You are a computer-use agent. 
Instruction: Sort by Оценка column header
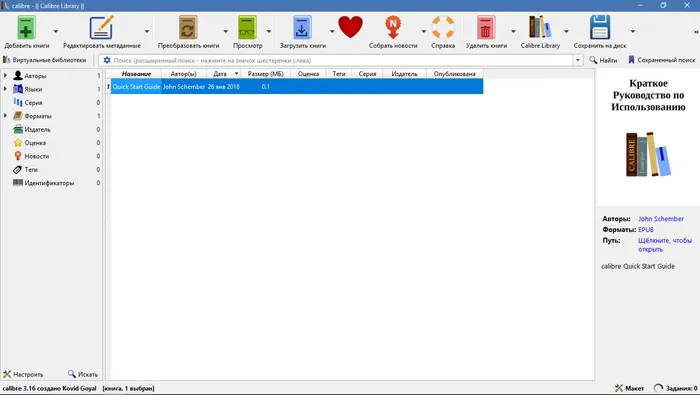click(x=308, y=74)
